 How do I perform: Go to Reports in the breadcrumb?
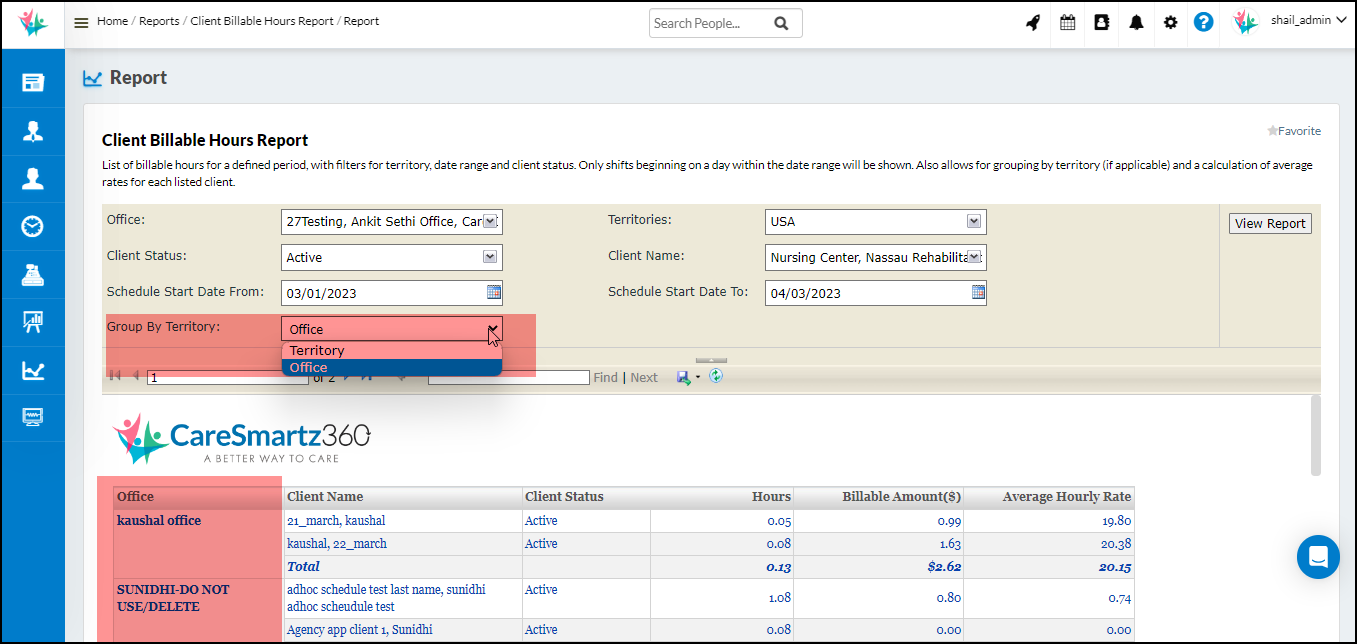tap(159, 21)
